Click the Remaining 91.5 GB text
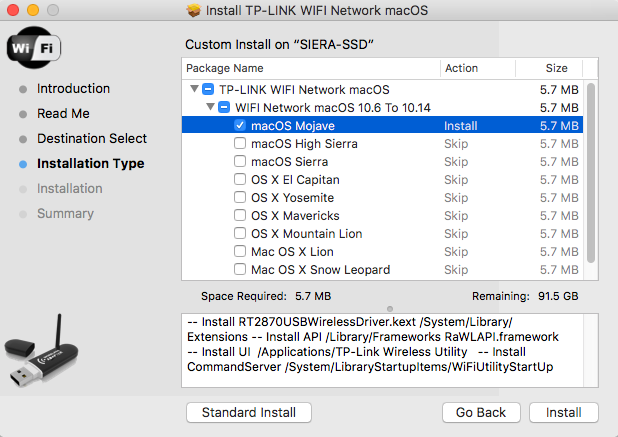 [x=525, y=296]
